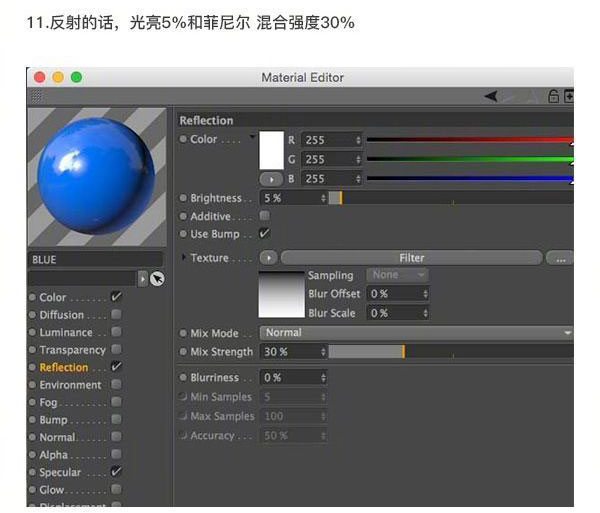Click the gradient texture preview thumbnail

coord(282,295)
